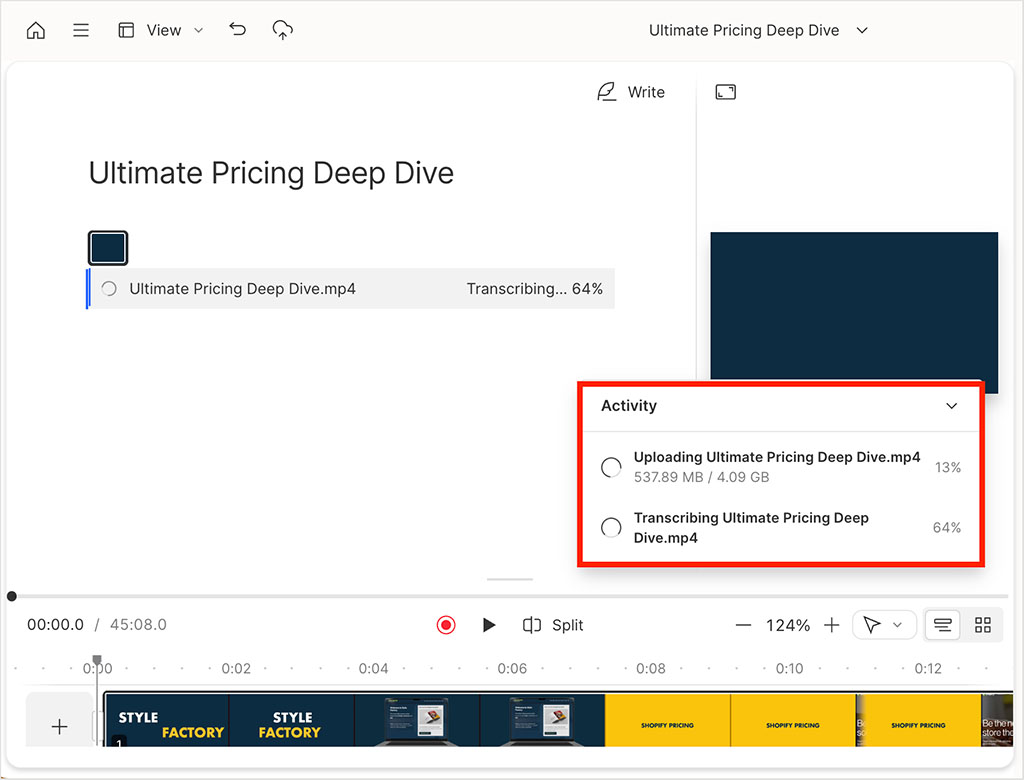The height and width of the screenshot is (780, 1024).
Task: Select the pointer tool above the timeline
Action: (872, 623)
